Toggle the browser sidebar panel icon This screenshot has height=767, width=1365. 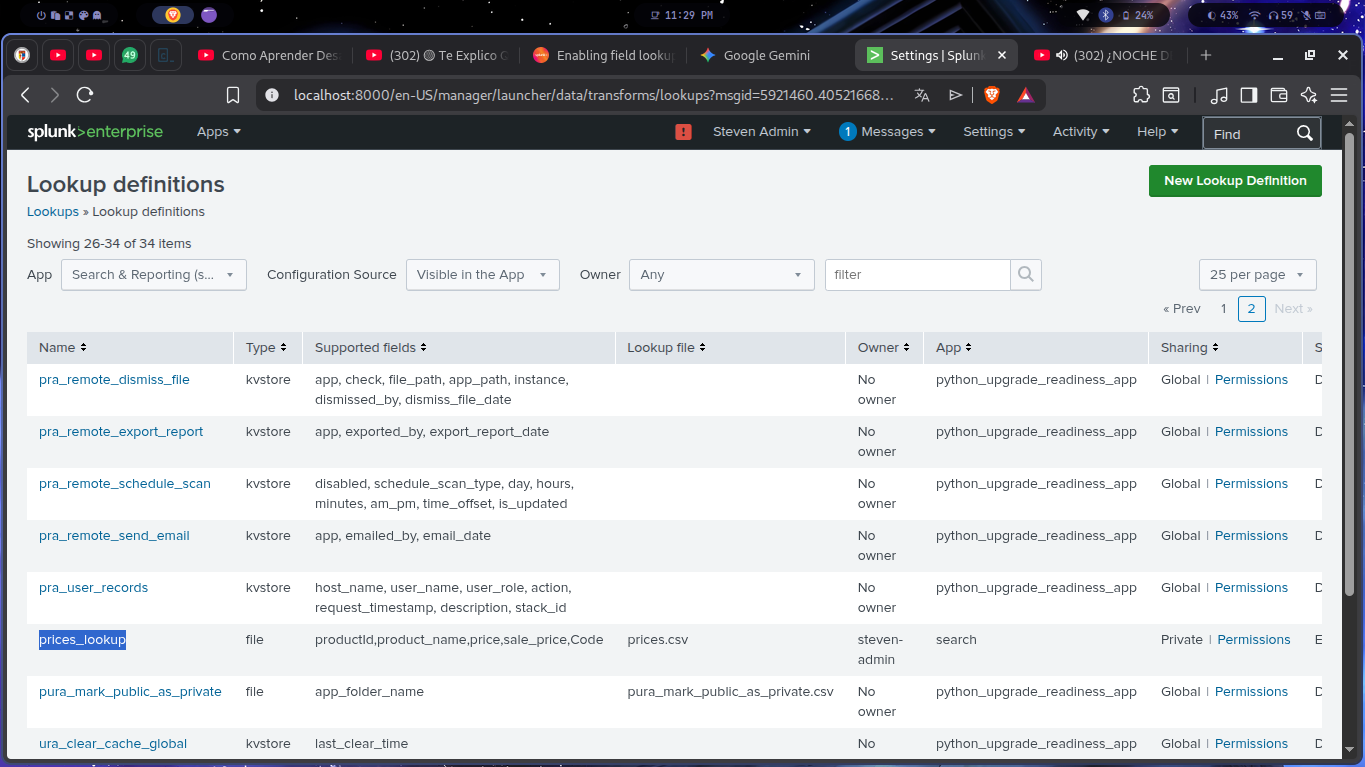tap(1248, 94)
